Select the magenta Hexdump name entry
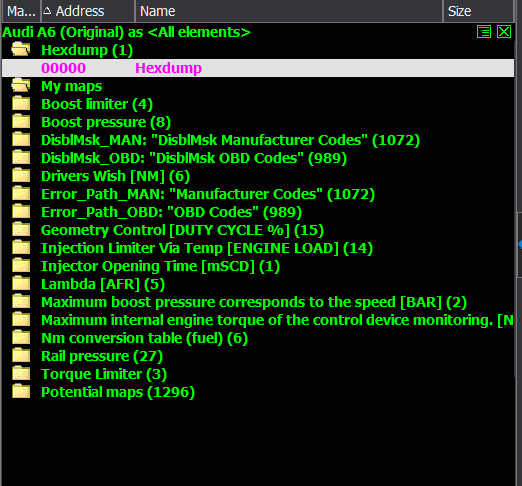The width and height of the screenshot is (522, 486). pos(168,68)
